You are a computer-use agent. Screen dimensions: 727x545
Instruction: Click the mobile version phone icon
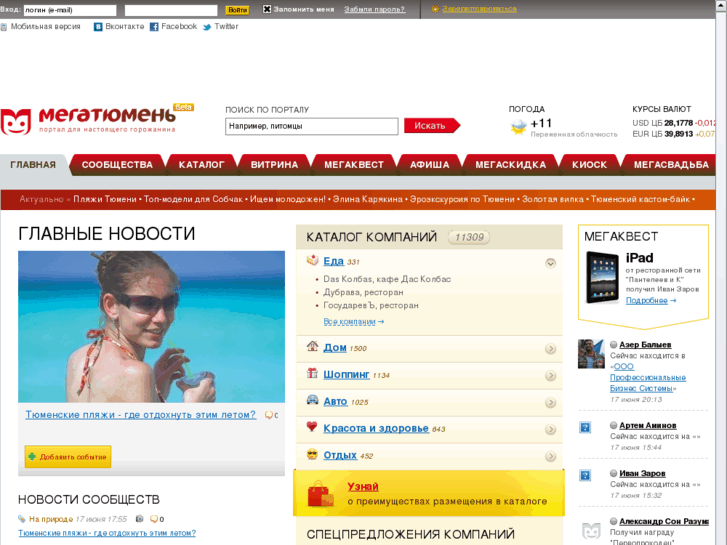4,27
